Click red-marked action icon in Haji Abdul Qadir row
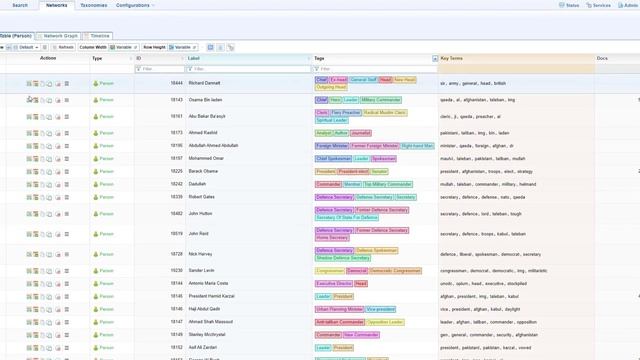The height and width of the screenshot is (360, 640). pyautogui.click(x=58, y=309)
